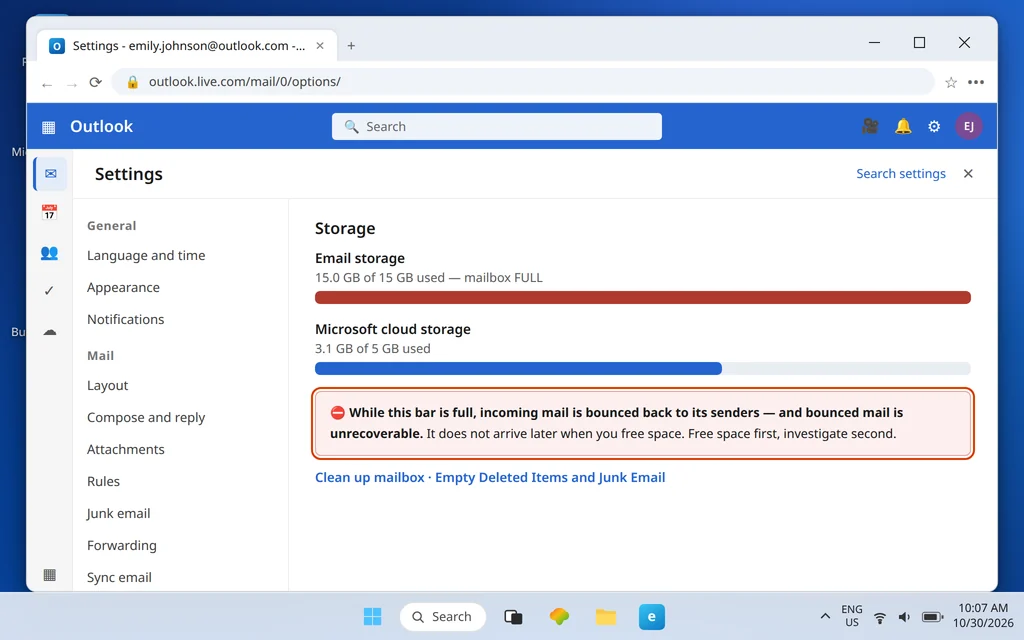Click the Outlook brand name
Viewport: 1024px width, 640px height.
coord(101,126)
